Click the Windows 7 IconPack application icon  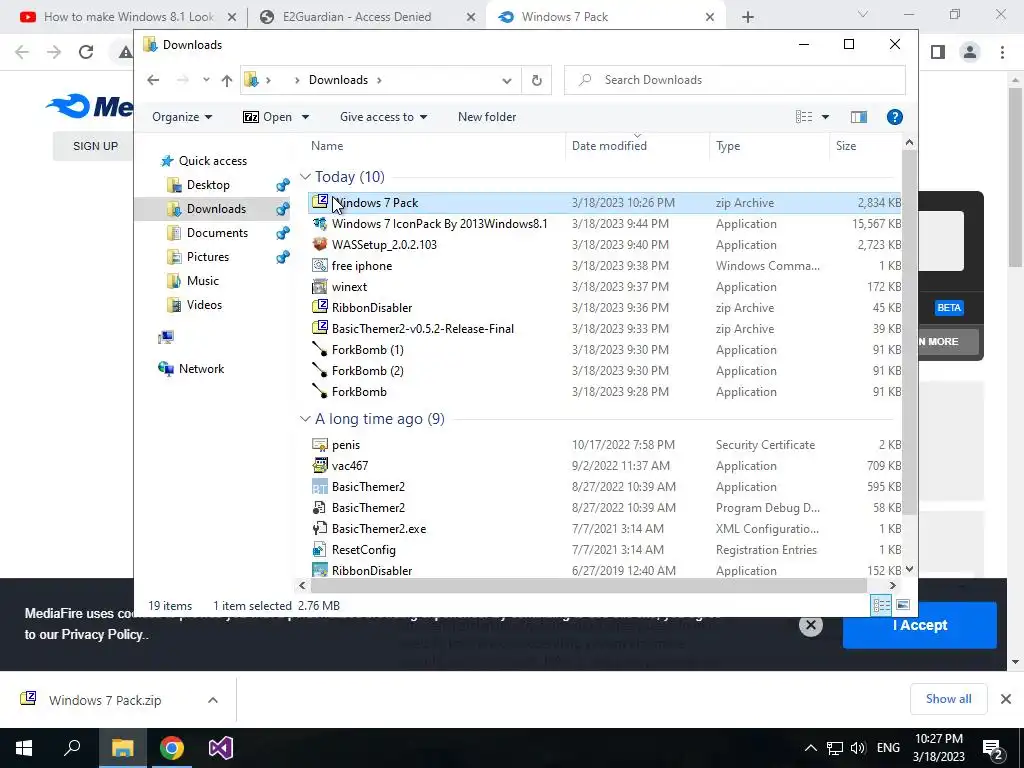coord(319,223)
